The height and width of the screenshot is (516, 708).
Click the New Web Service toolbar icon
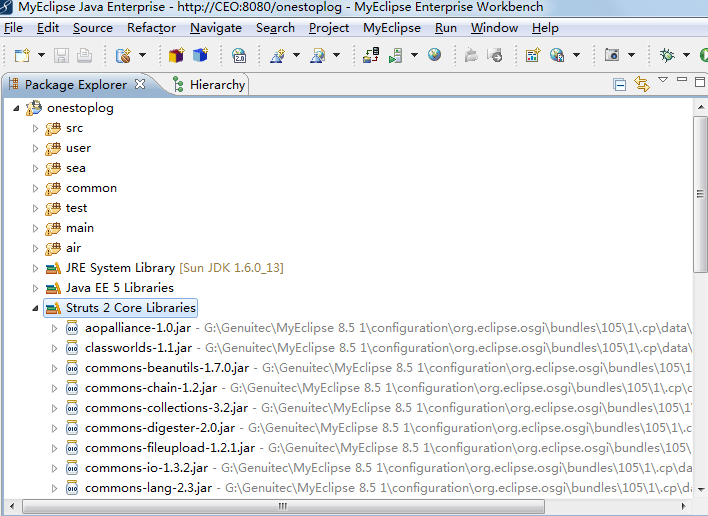pyautogui.click(x=123, y=55)
